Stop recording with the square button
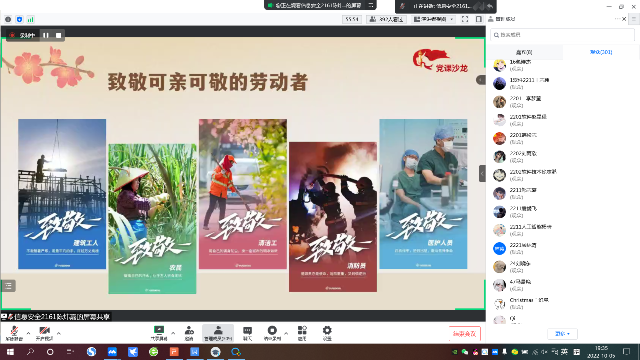This screenshot has height=360, width=640. 58,36
